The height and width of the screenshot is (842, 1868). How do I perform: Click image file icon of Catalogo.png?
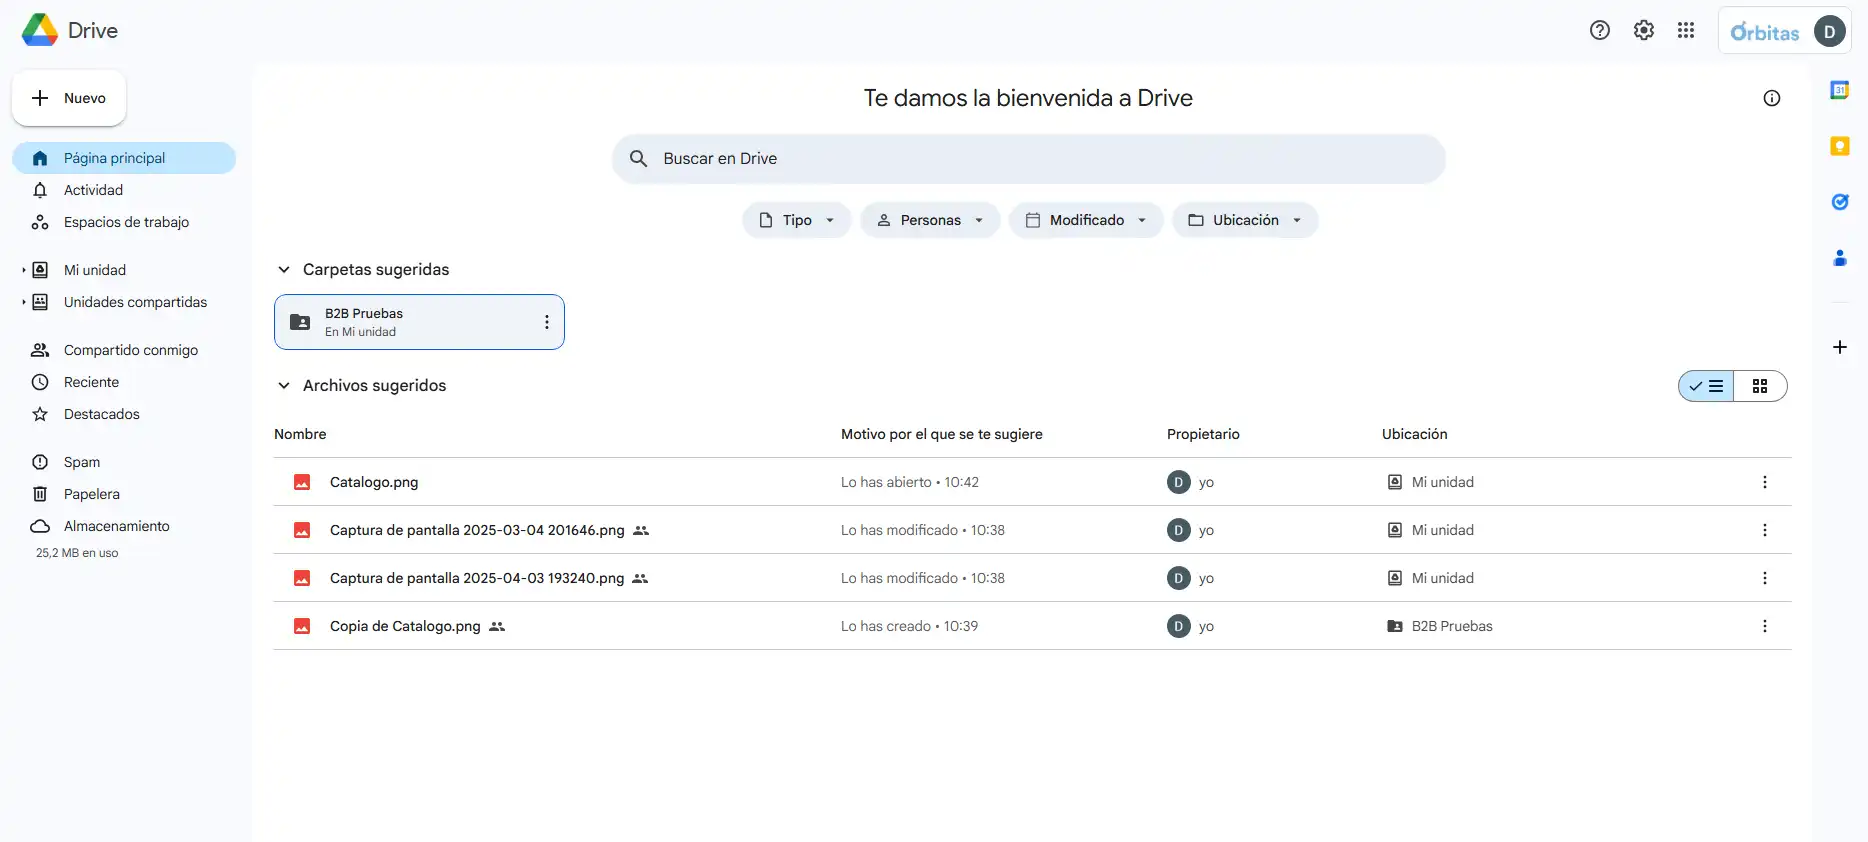(x=302, y=482)
